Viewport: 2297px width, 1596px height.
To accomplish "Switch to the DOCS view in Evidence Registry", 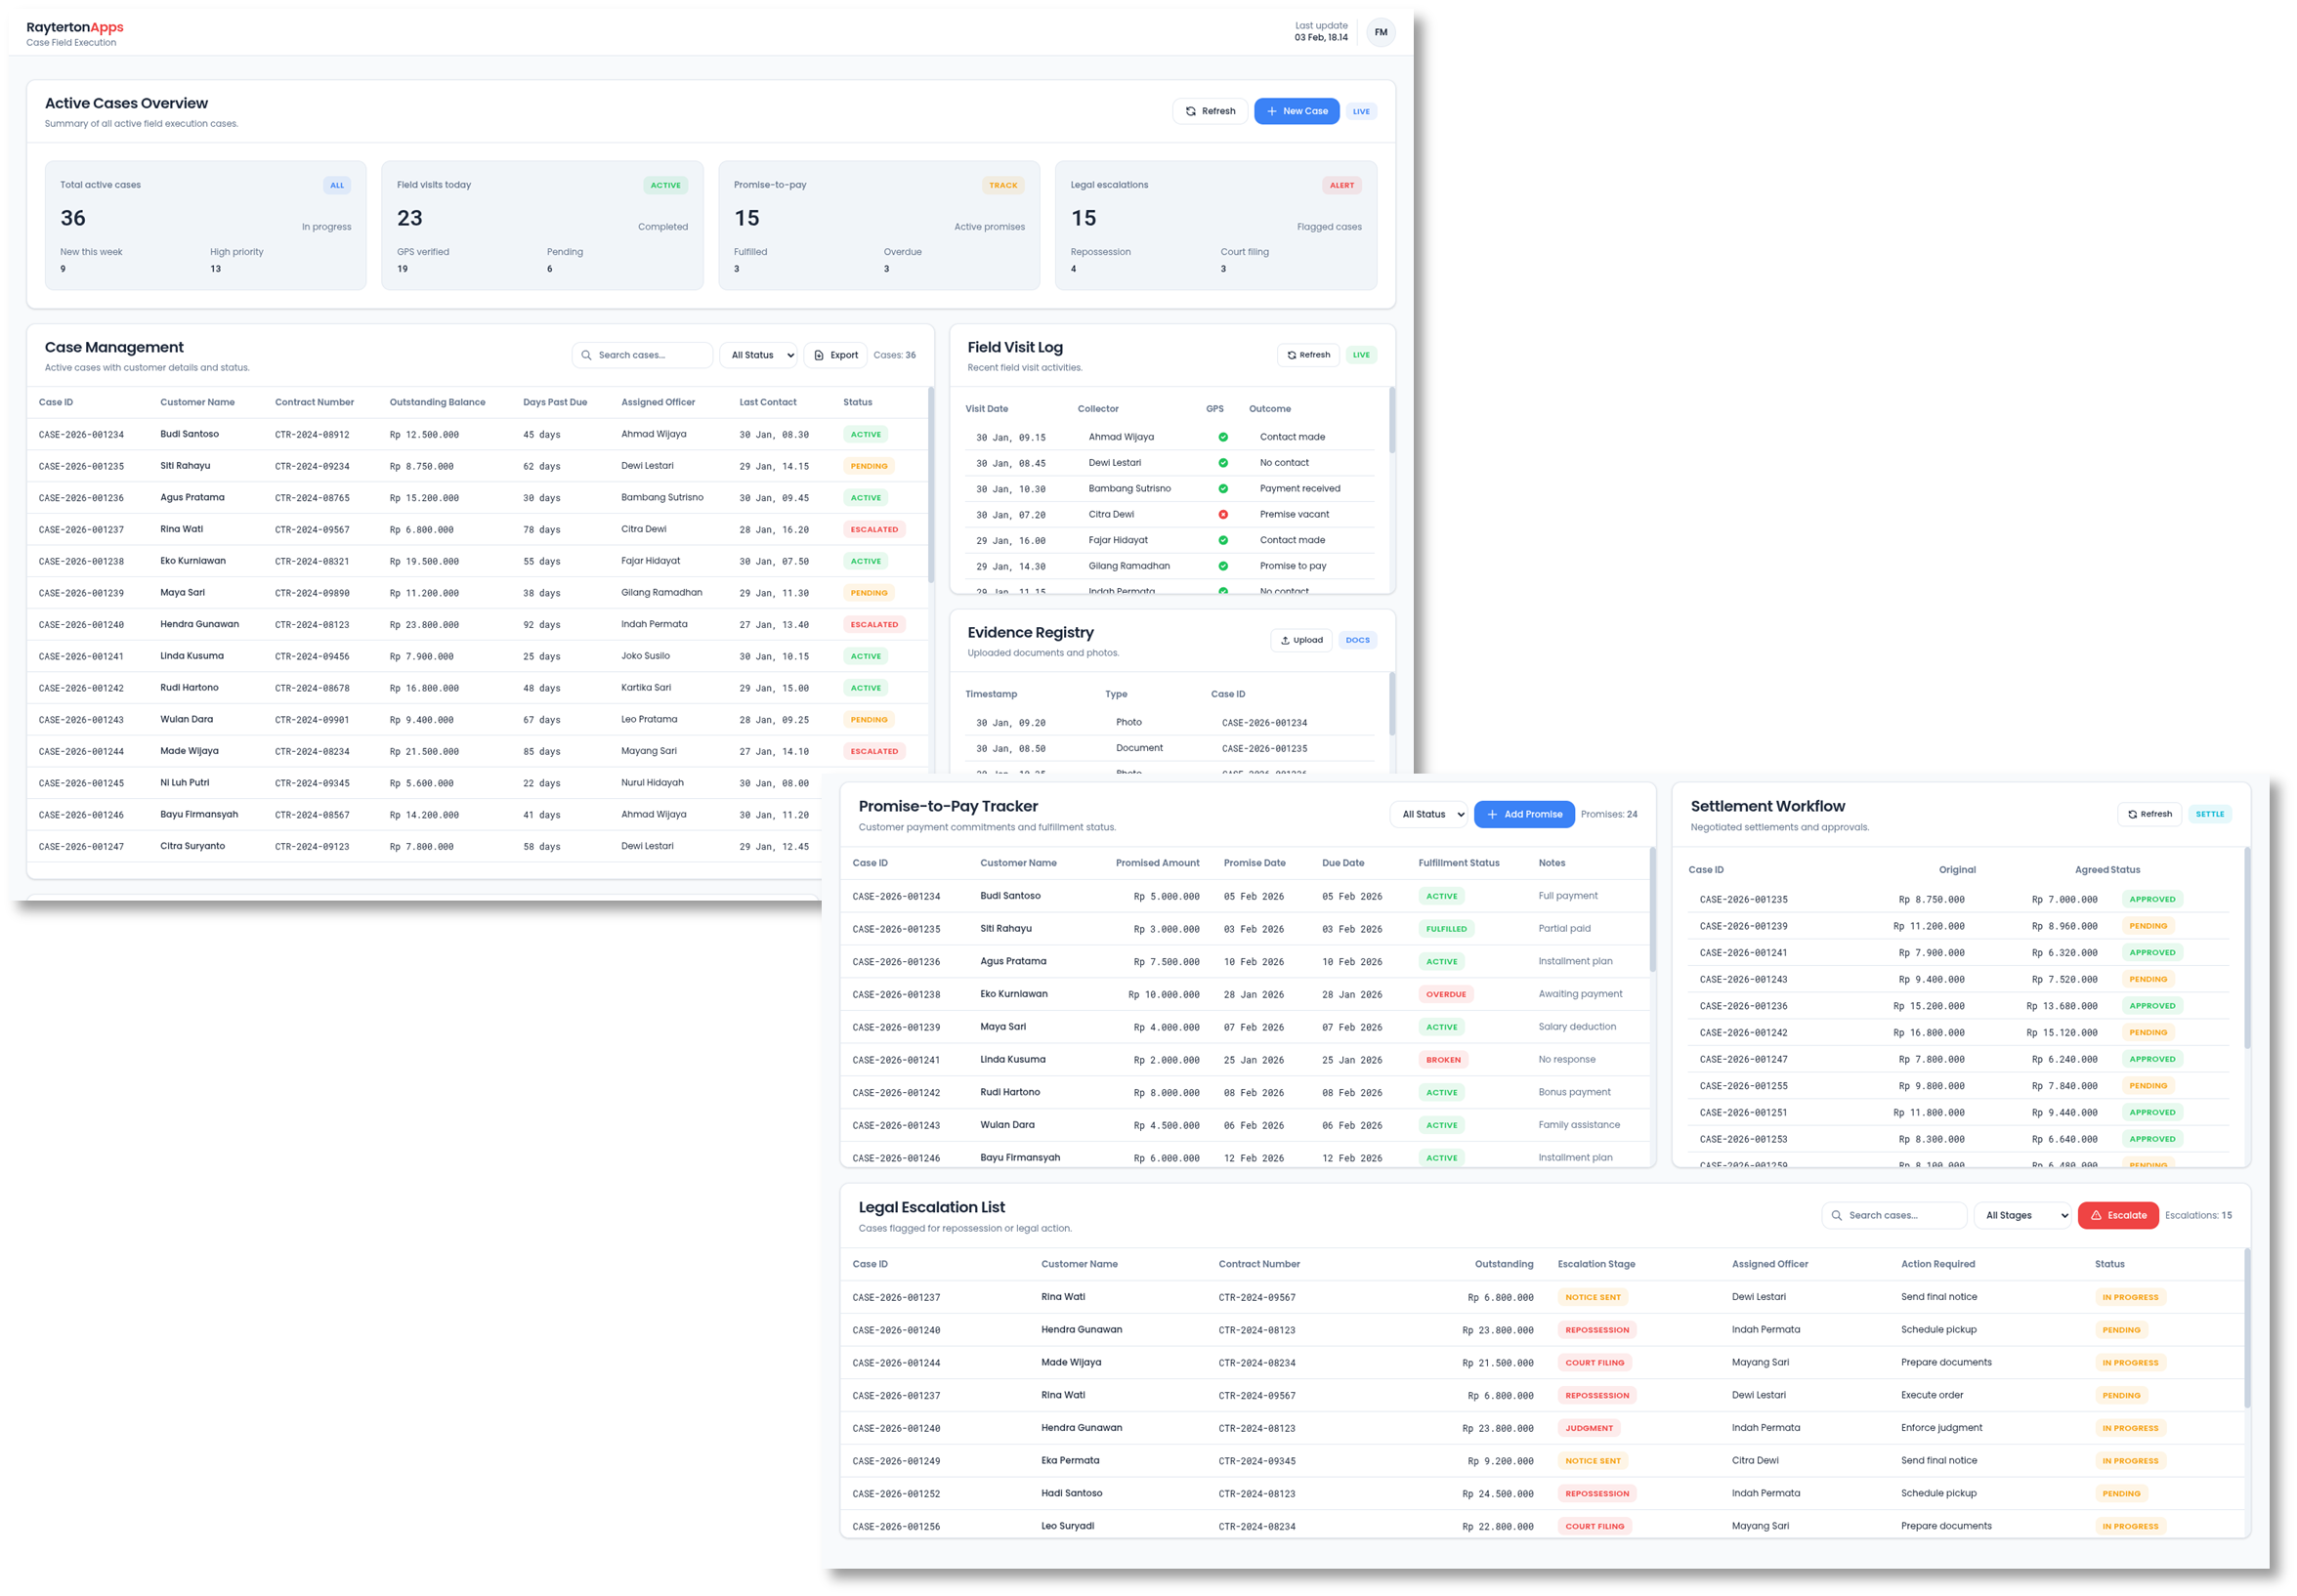I will point(1357,640).
